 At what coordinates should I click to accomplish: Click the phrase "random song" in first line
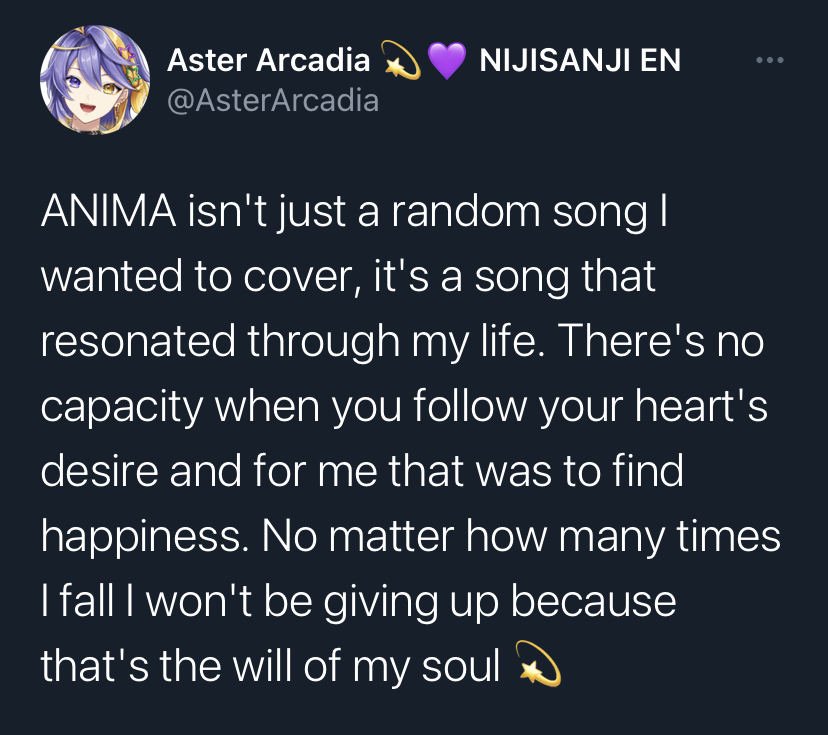pos(519,213)
